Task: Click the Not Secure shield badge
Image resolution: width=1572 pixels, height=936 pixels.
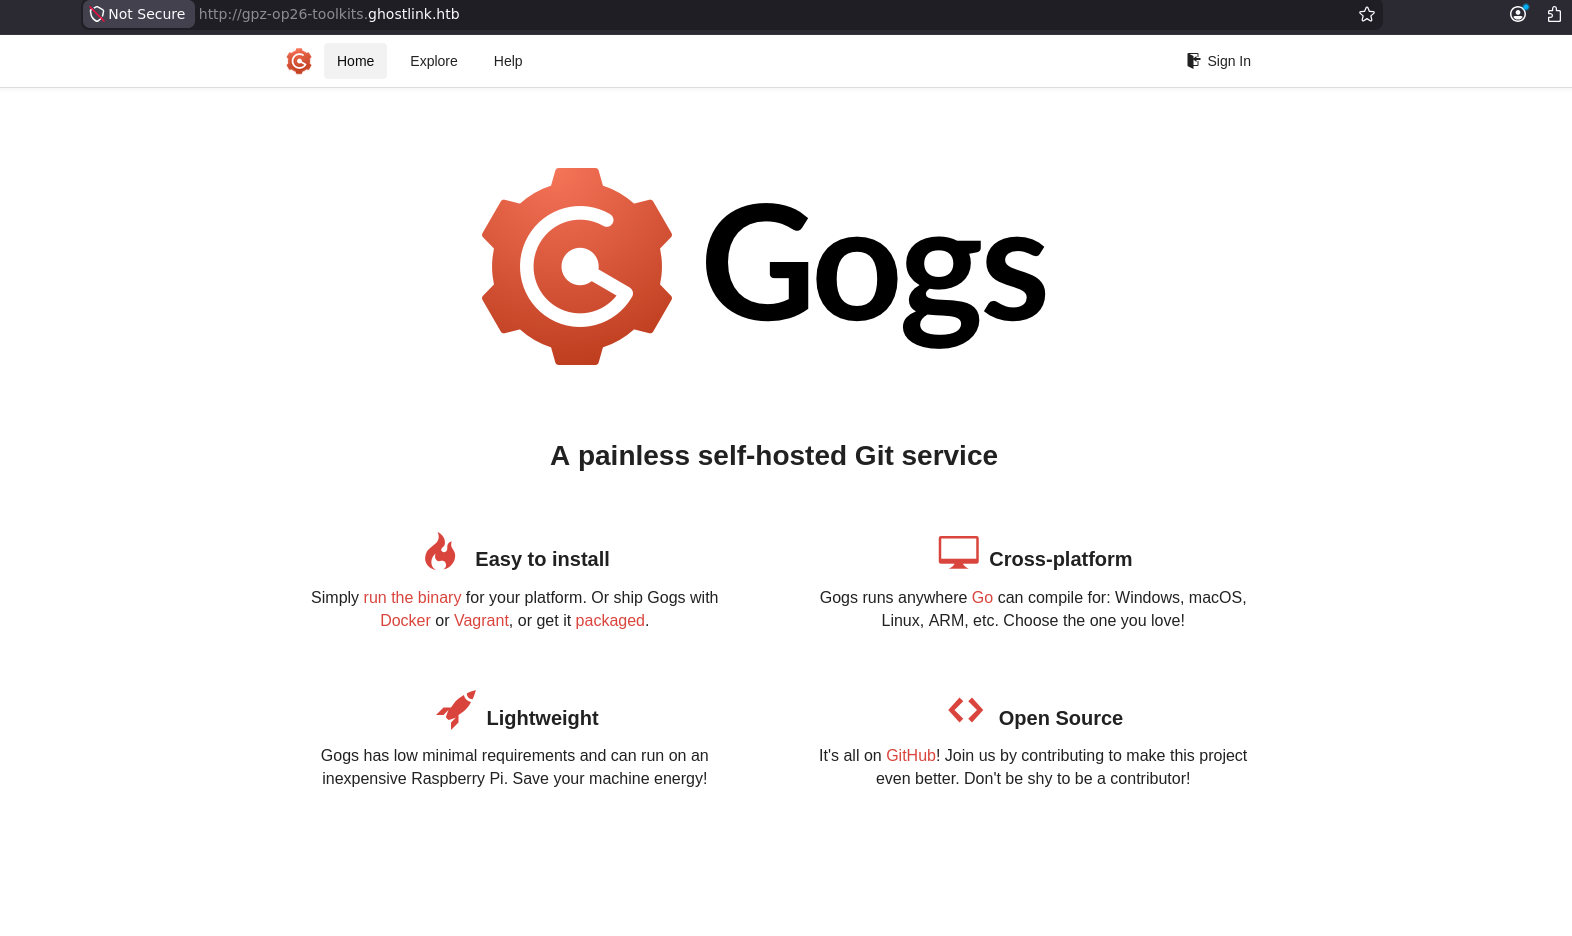Action: [x=139, y=14]
